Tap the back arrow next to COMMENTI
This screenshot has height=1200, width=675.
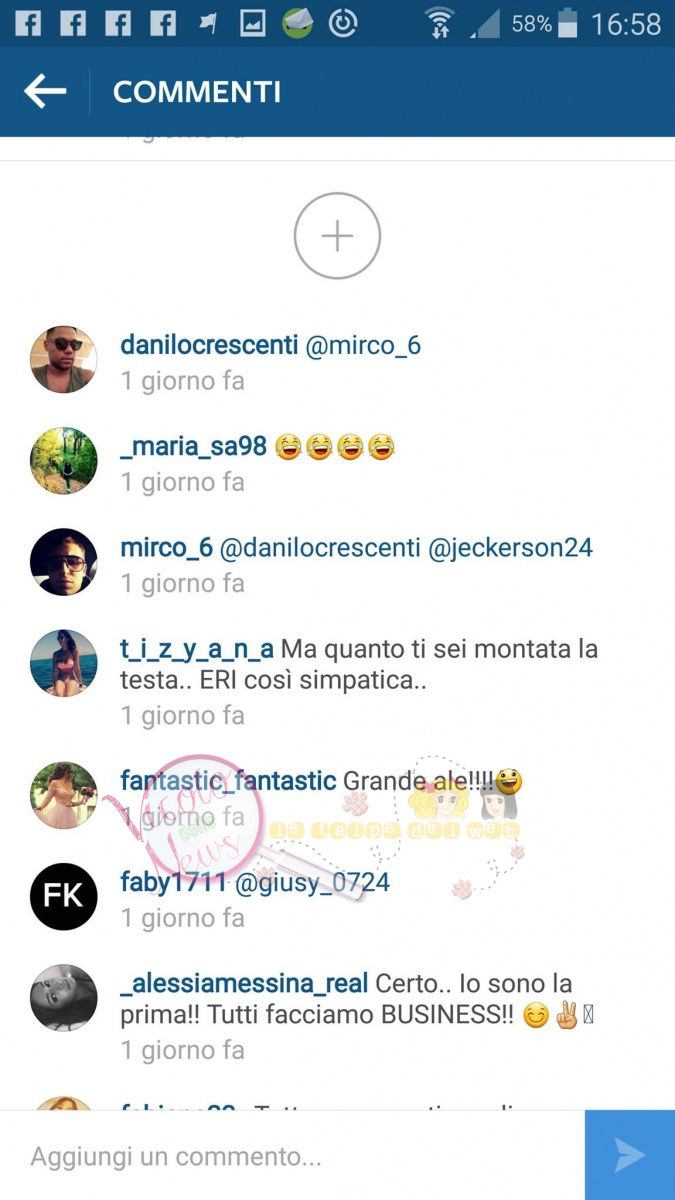tap(45, 92)
